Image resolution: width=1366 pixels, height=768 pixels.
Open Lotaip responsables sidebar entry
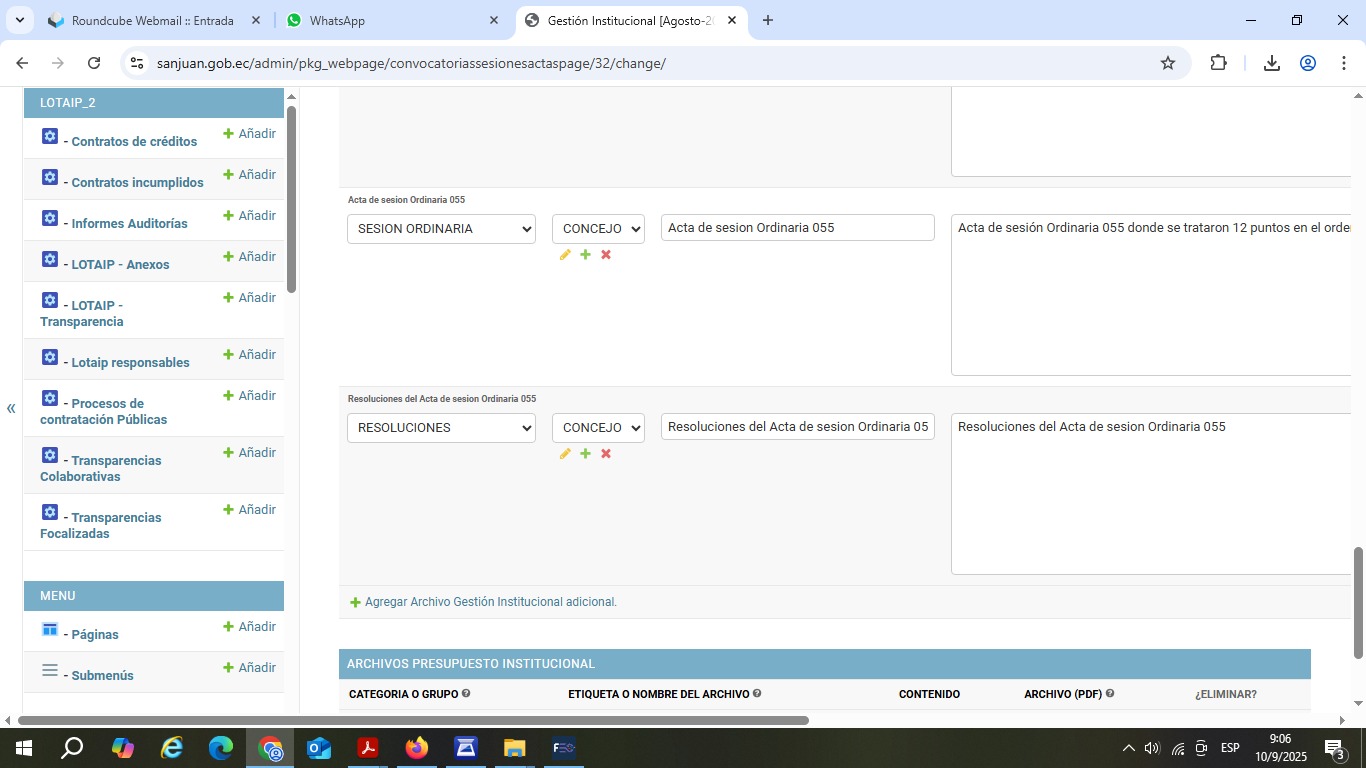(130, 363)
